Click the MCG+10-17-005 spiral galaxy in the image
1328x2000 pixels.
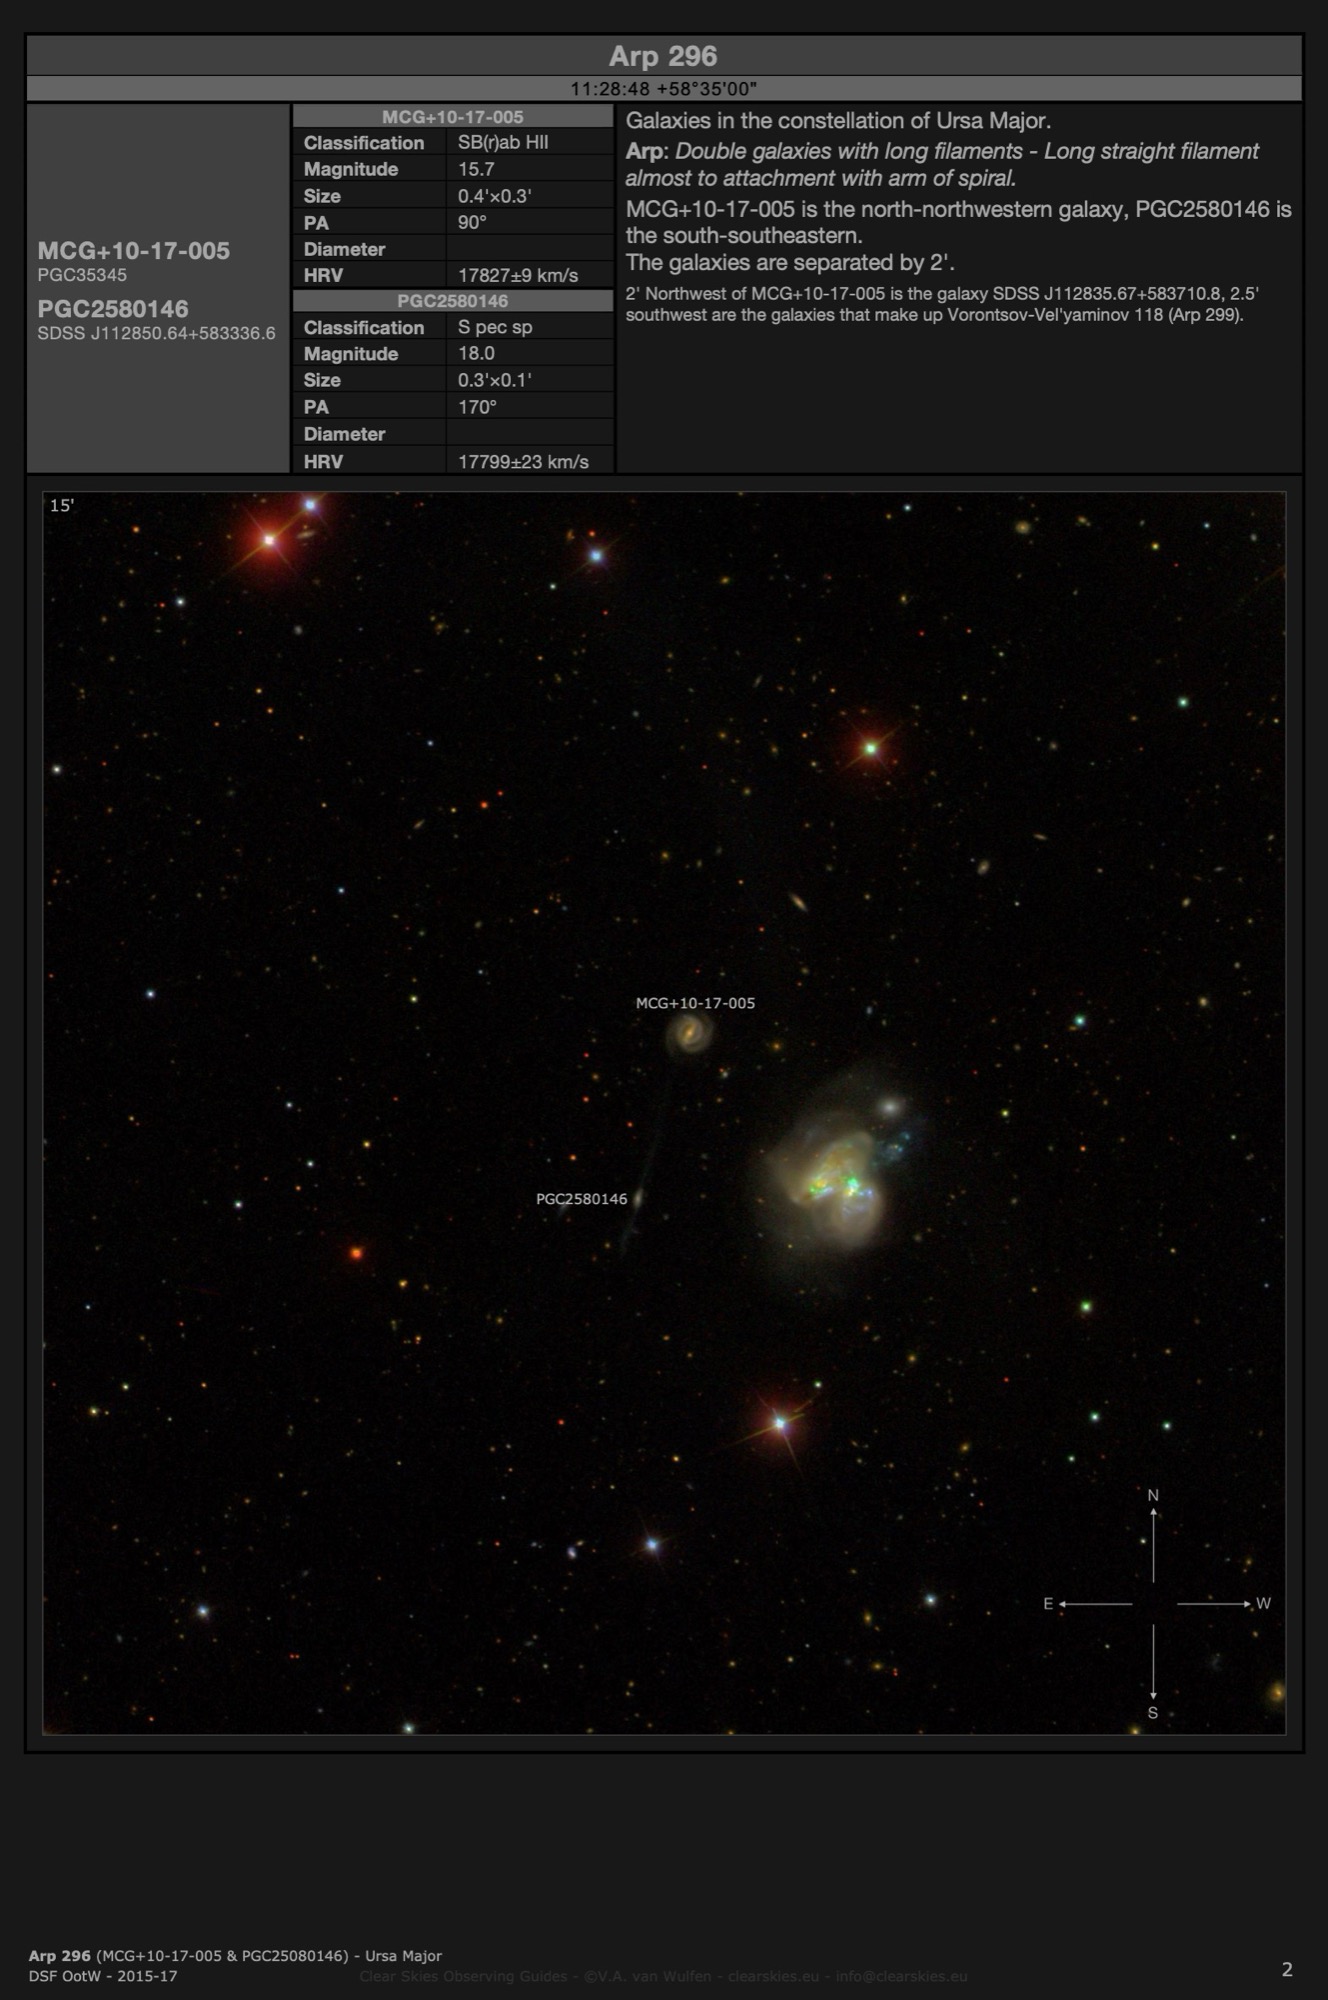pos(689,1033)
